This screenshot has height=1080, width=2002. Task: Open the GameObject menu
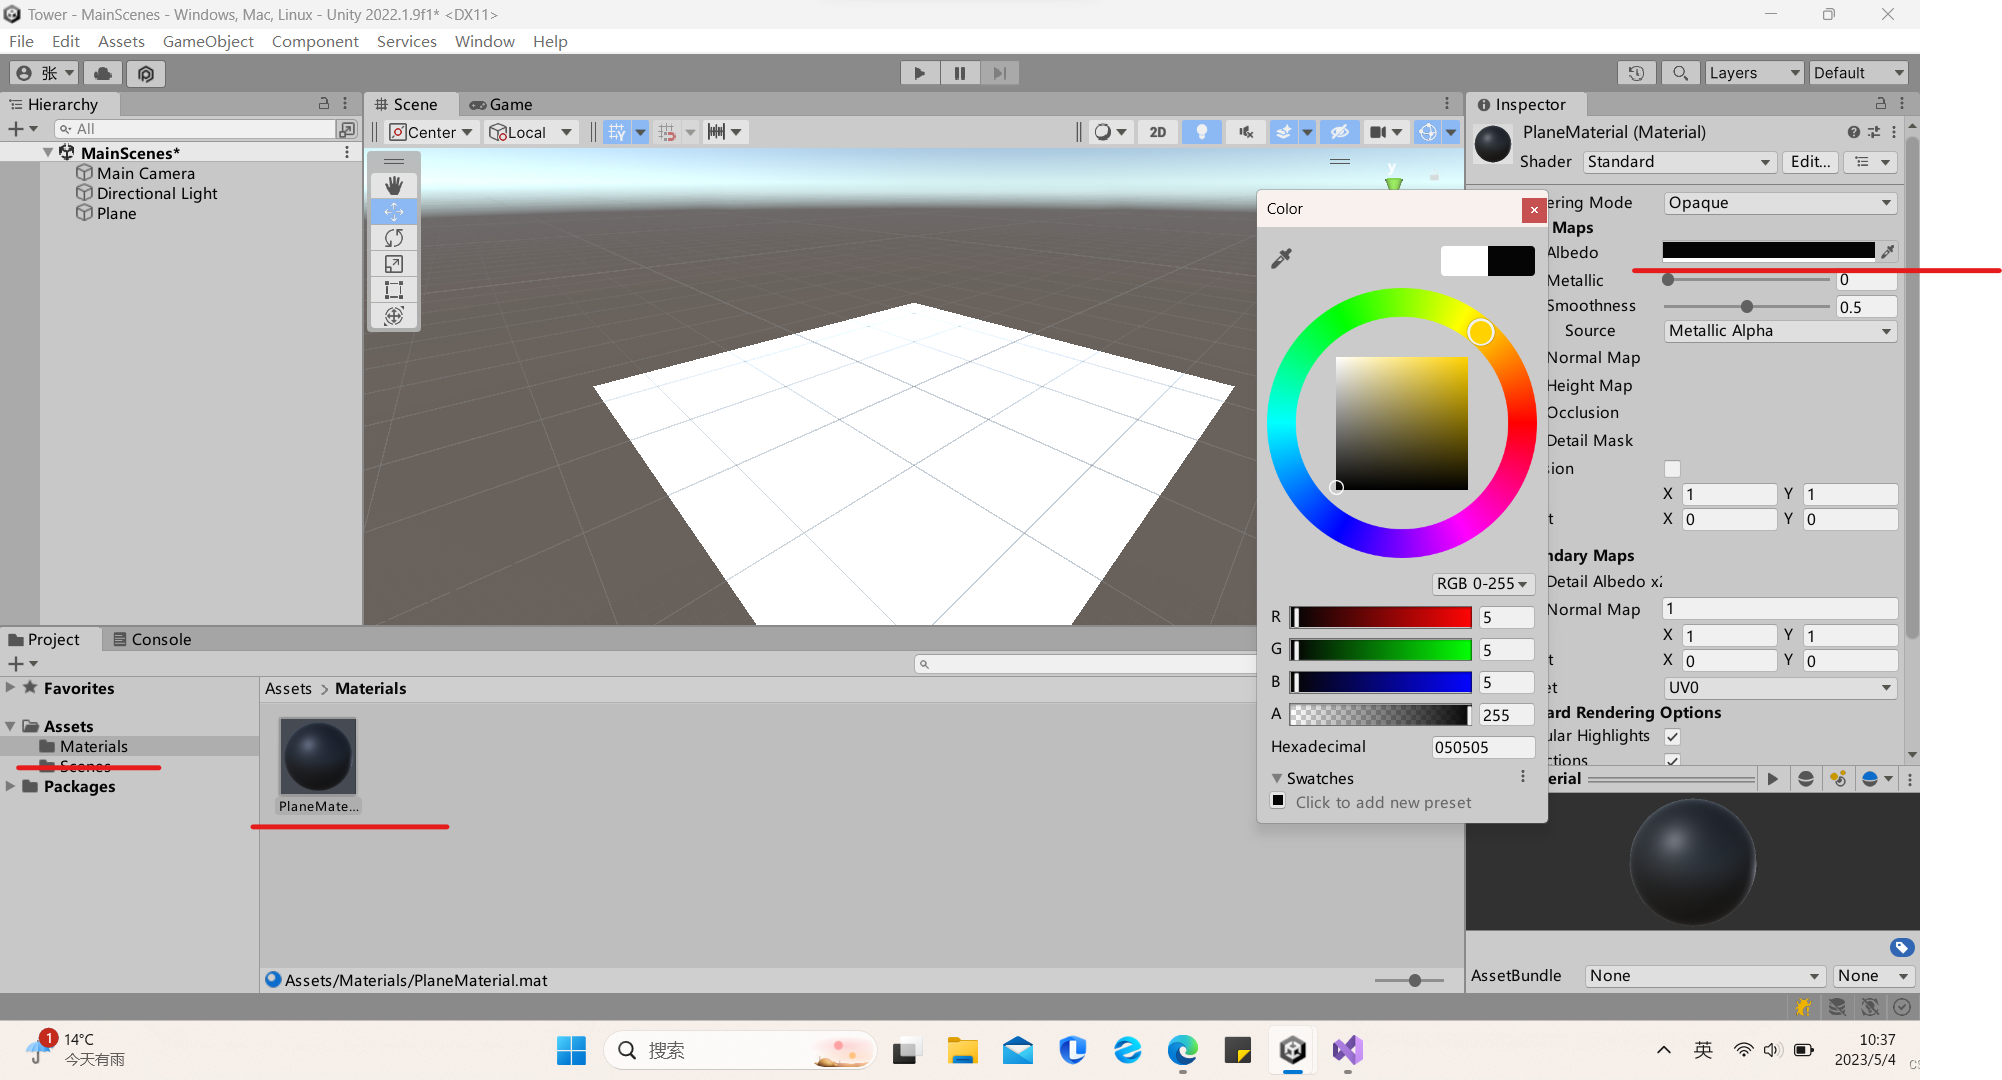pyautogui.click(x=208, y=41)
